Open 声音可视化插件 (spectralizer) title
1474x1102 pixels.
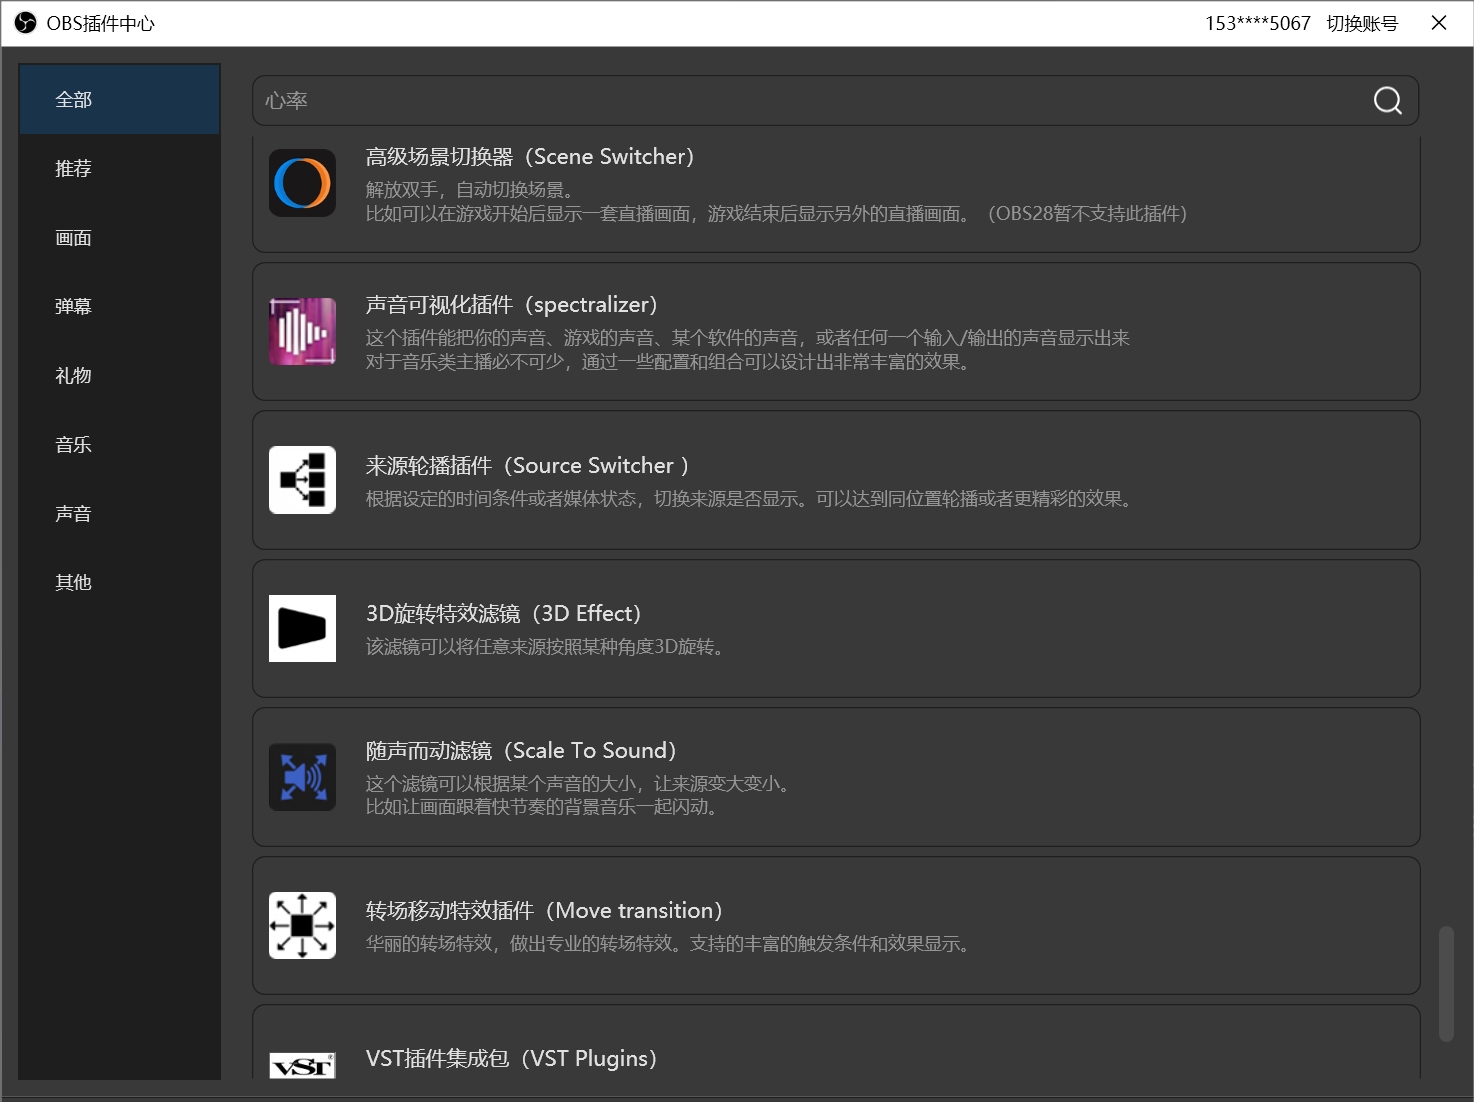tap(511, 304)
